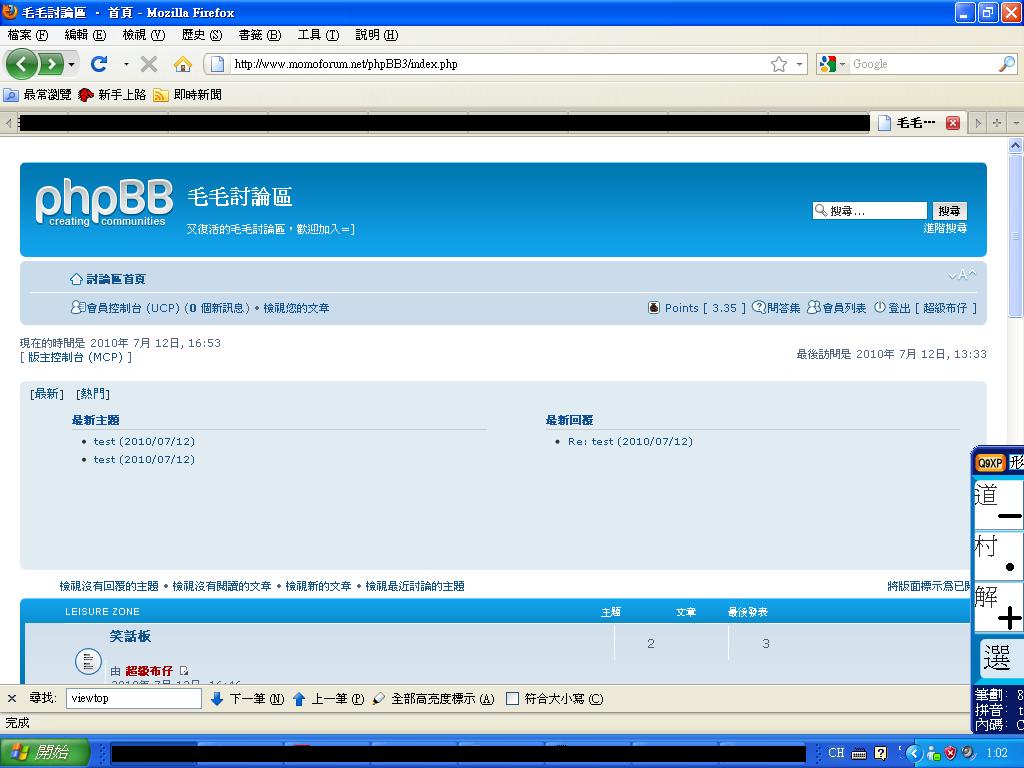Click the red shield tray icon
This screenshot has width=1024, height=768.
tap(950, 753)
